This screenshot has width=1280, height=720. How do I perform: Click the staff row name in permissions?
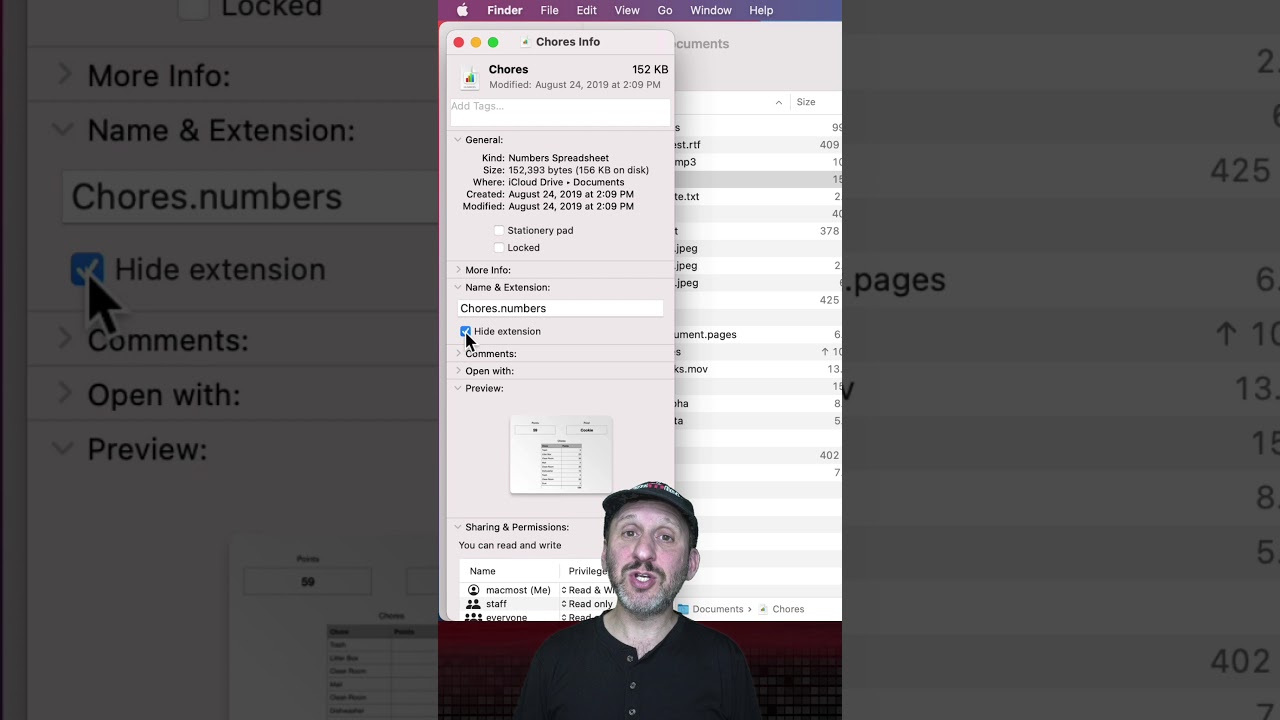click(496, 604)
